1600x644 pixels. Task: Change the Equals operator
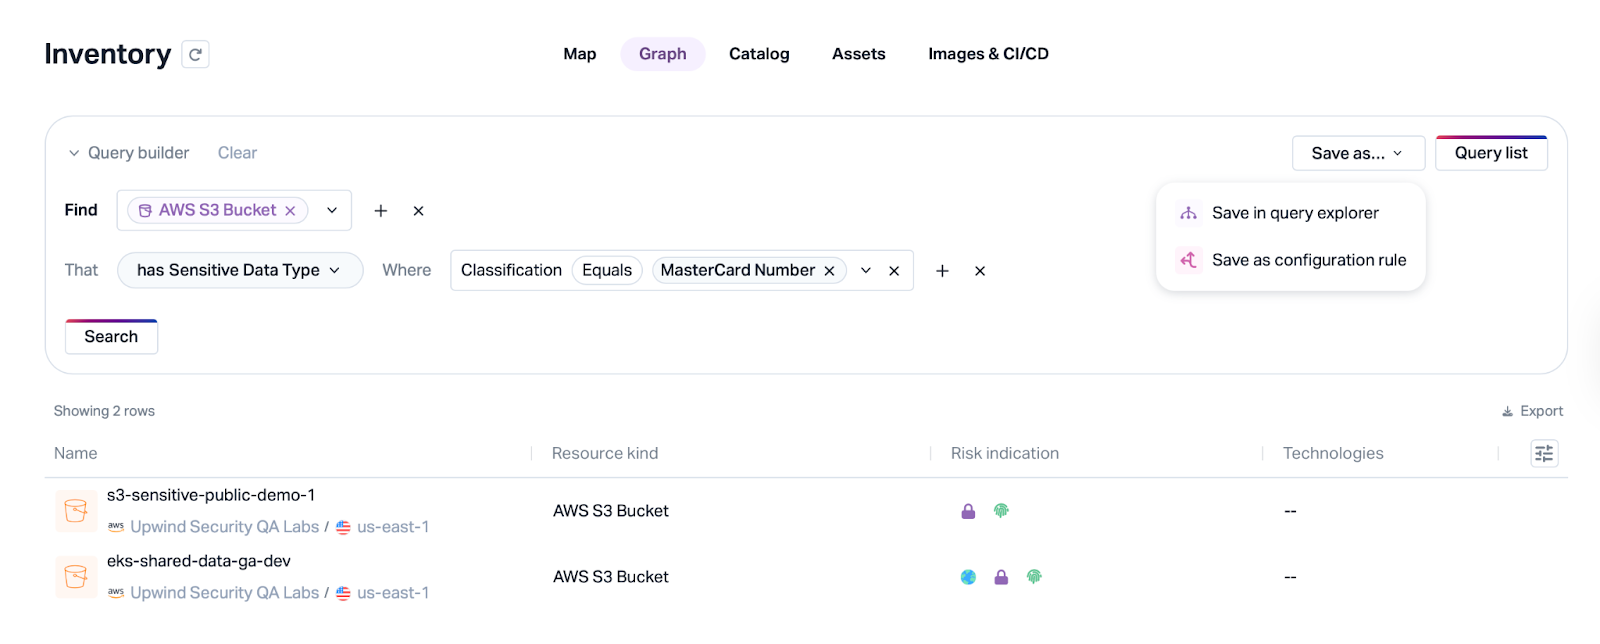[x=607, y=270]
